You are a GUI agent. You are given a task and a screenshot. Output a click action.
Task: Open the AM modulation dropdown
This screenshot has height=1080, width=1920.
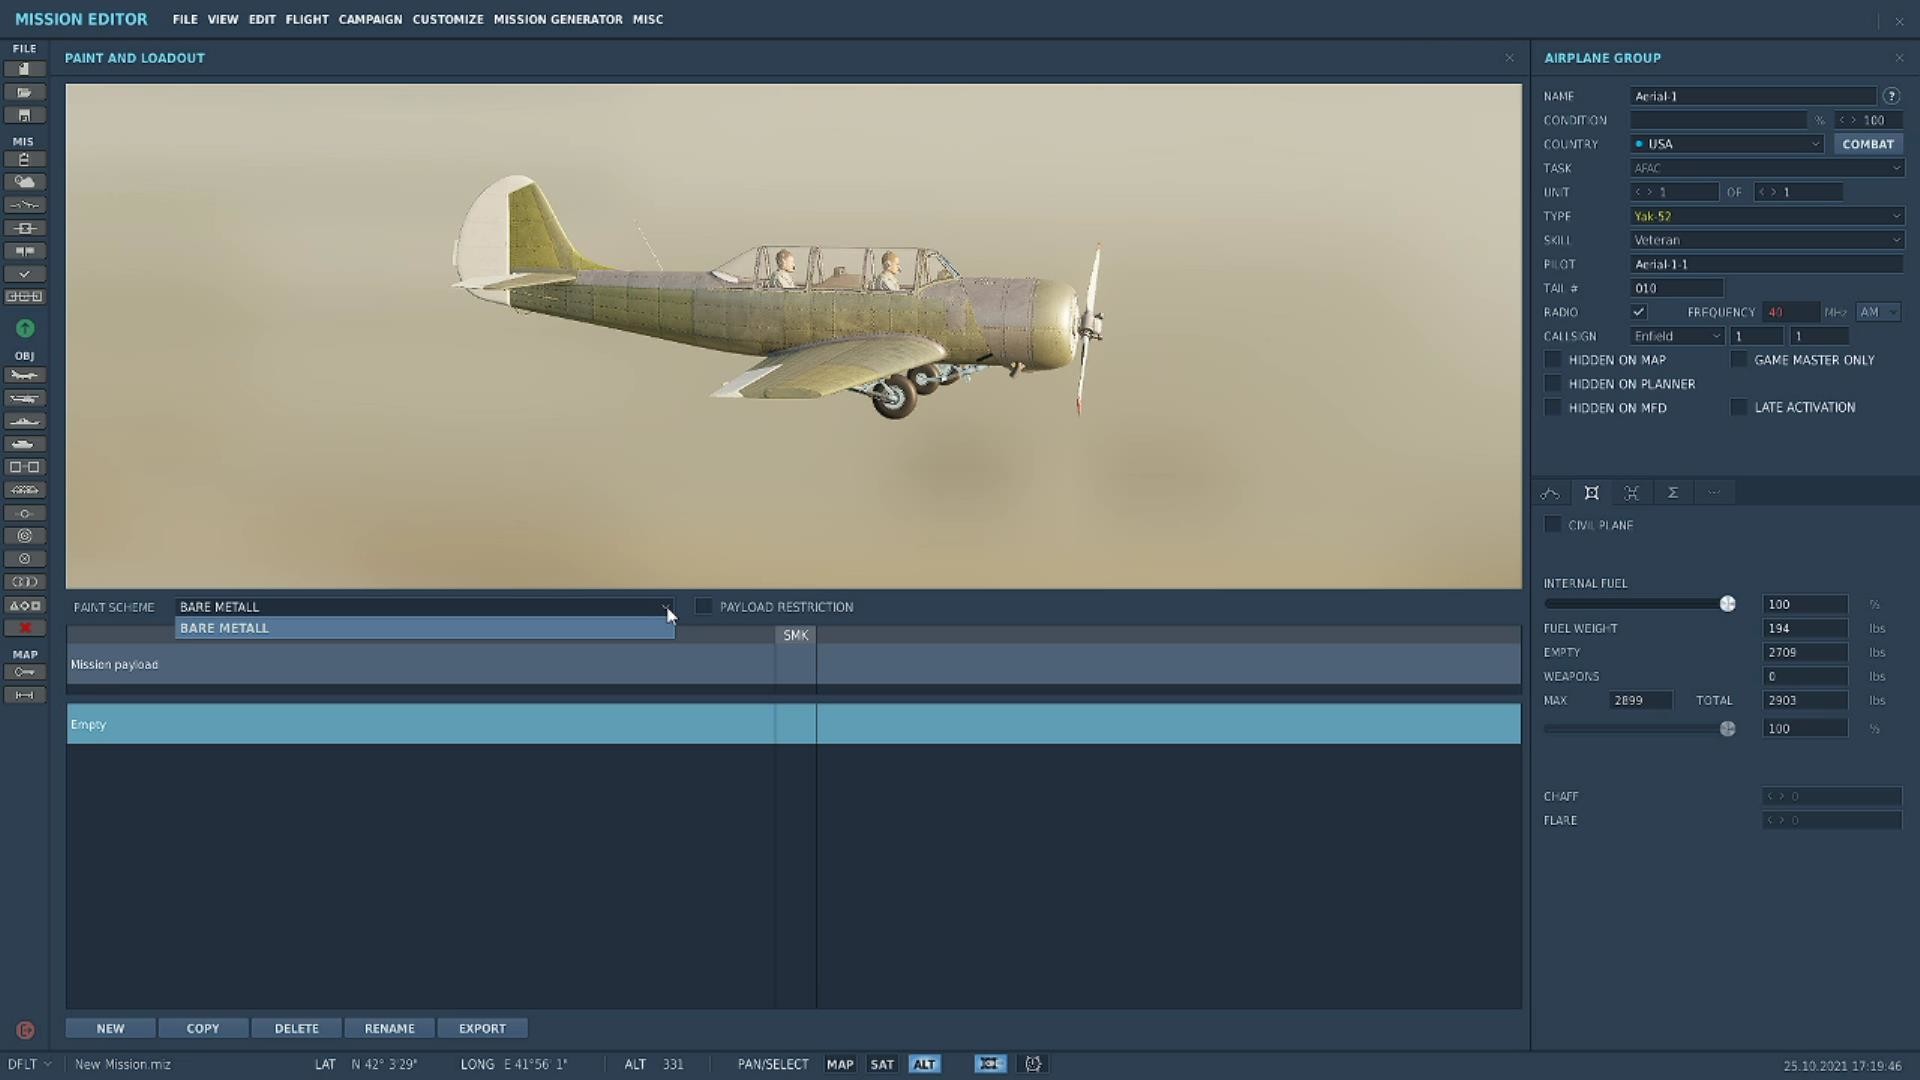[x=1878, y=312]
